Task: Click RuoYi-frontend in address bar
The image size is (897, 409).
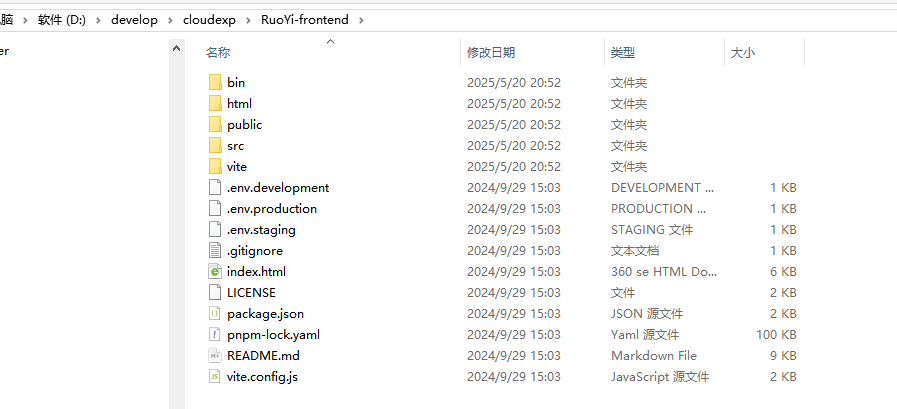Action: [x=305, y=20]
